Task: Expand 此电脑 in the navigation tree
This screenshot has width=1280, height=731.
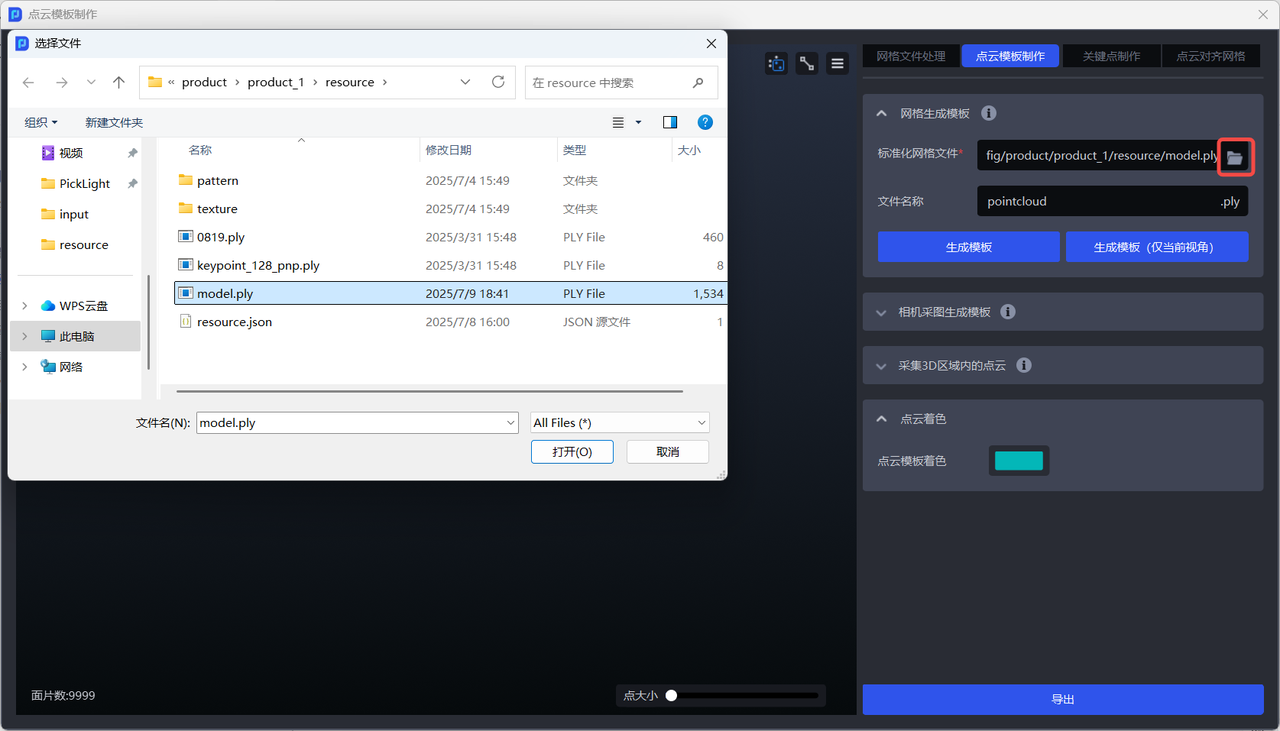Action: [25, 336]
